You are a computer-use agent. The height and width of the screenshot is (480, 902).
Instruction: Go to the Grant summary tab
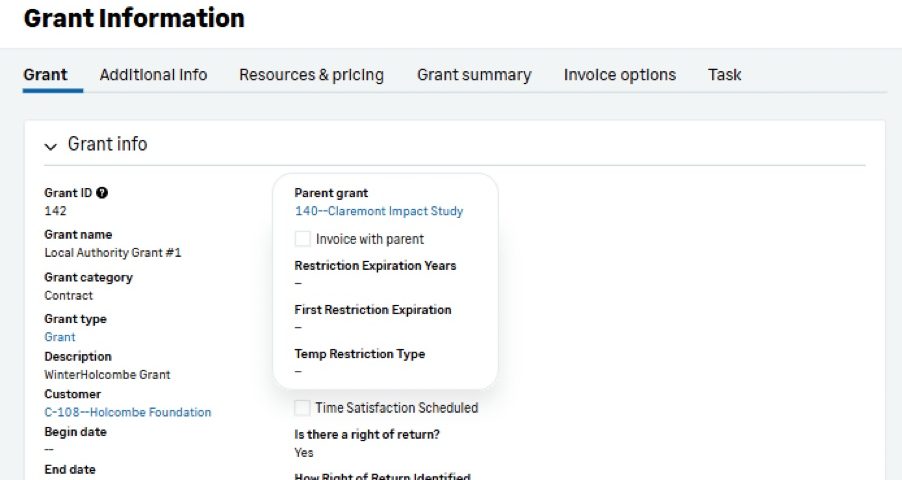pos(474,75)
